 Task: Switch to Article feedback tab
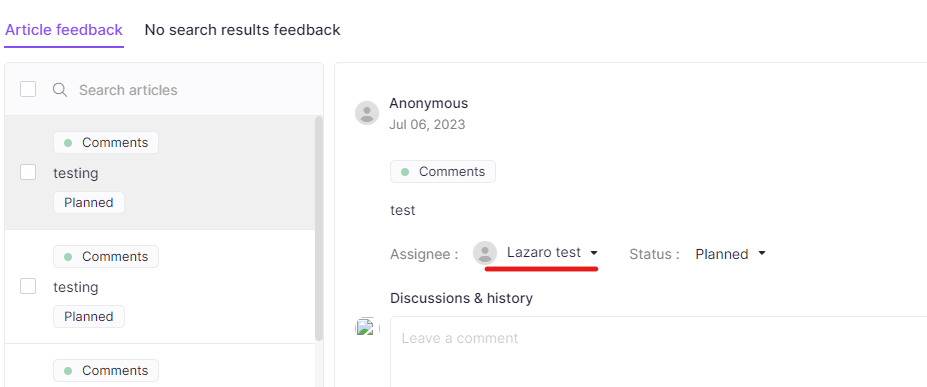64,30
